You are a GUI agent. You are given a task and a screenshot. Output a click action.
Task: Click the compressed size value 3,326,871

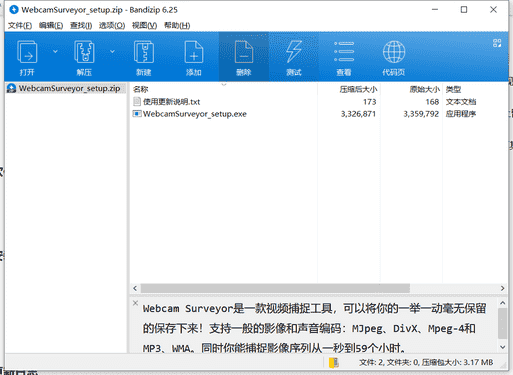[x=358, y=114]
